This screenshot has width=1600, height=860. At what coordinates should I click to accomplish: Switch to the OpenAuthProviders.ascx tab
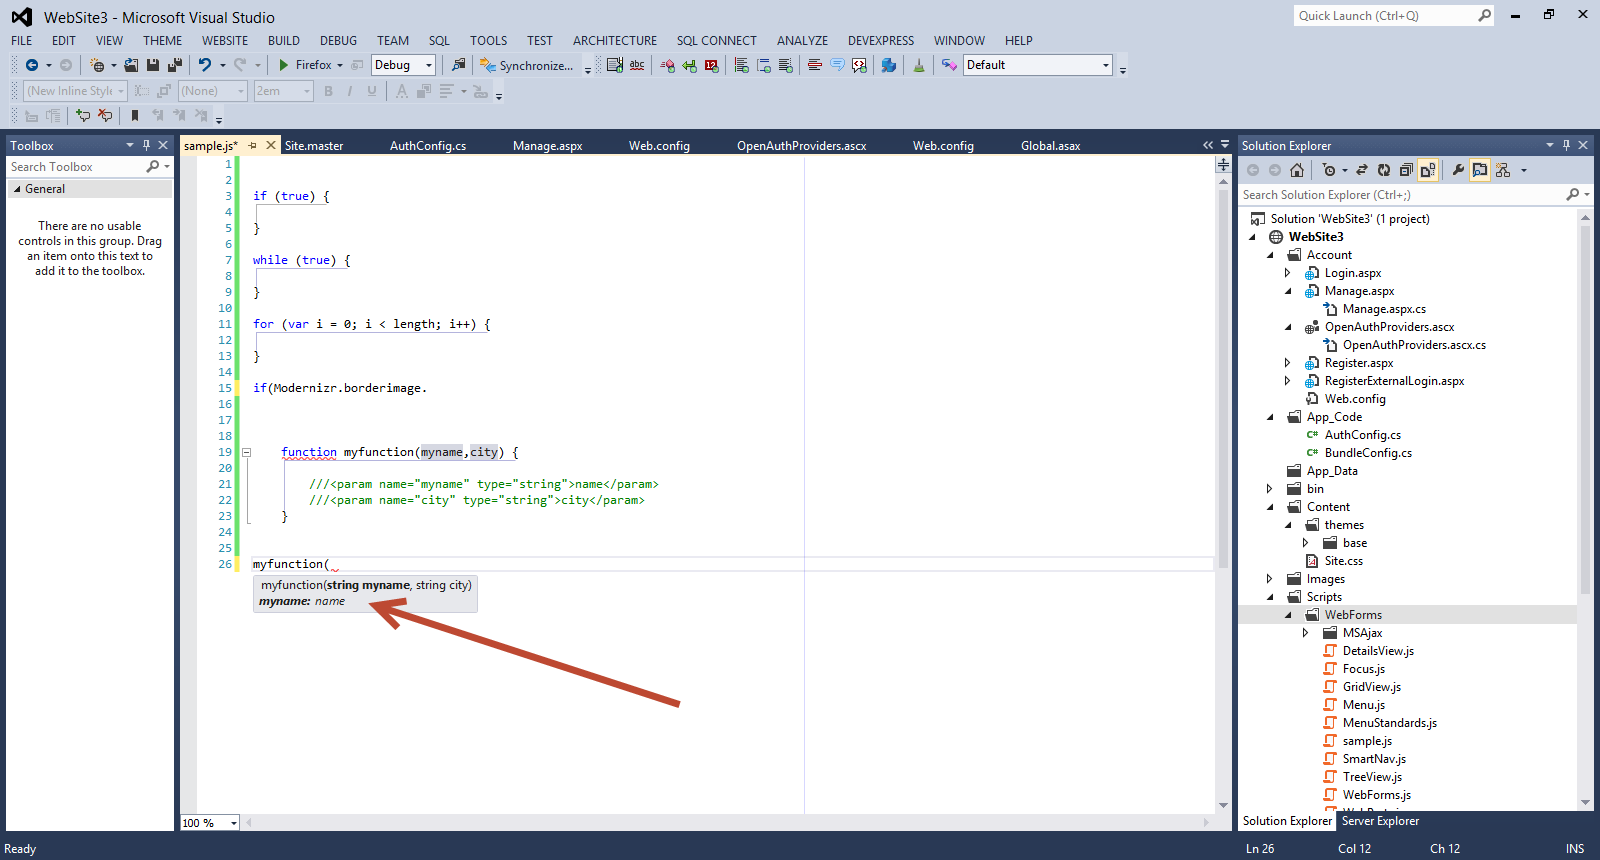tap(802, 146)
